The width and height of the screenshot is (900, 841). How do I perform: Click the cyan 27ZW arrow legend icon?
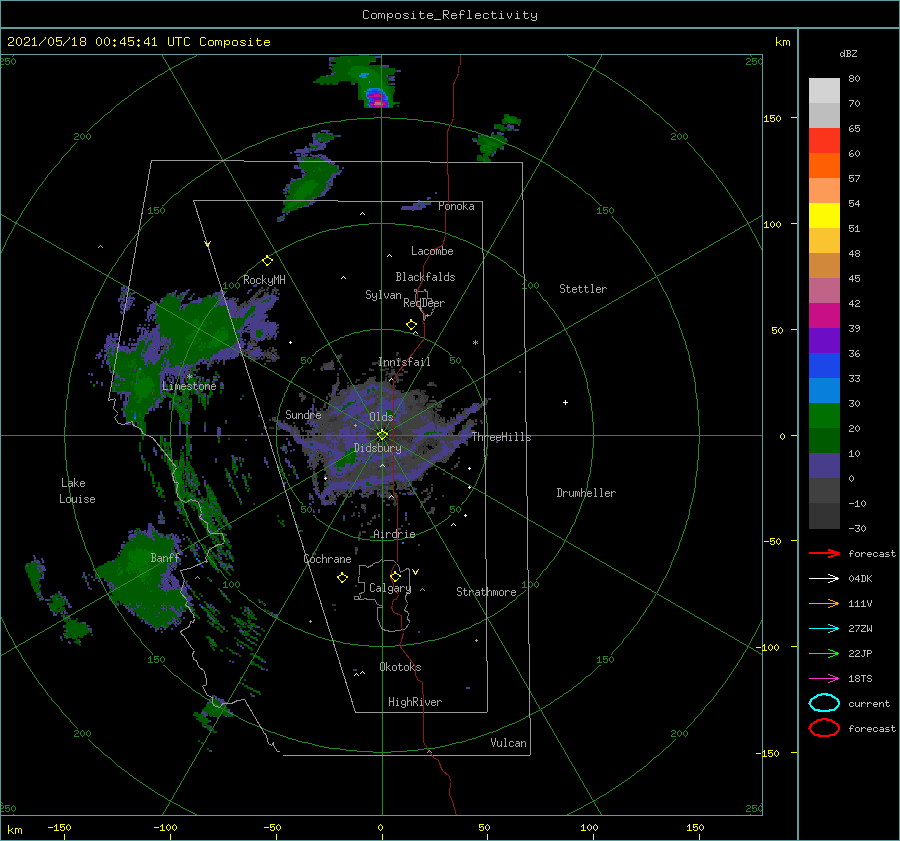point(824,629)
